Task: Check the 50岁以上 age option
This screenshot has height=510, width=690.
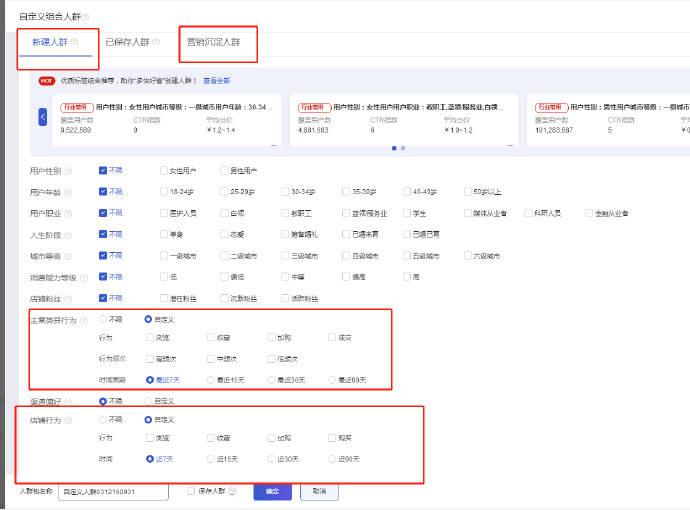Action: [468, 191]
